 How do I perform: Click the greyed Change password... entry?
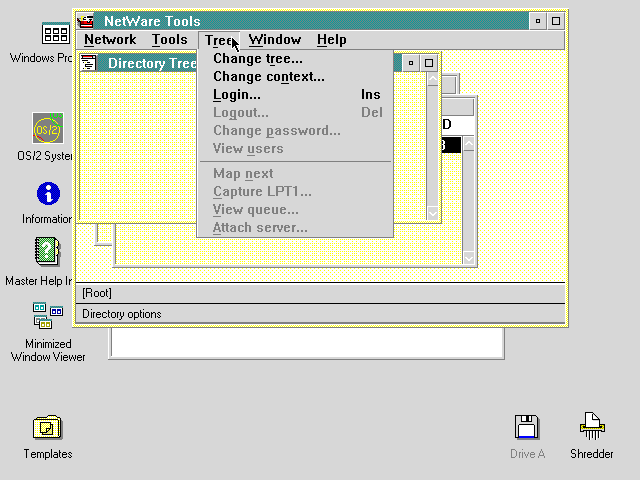295,131
